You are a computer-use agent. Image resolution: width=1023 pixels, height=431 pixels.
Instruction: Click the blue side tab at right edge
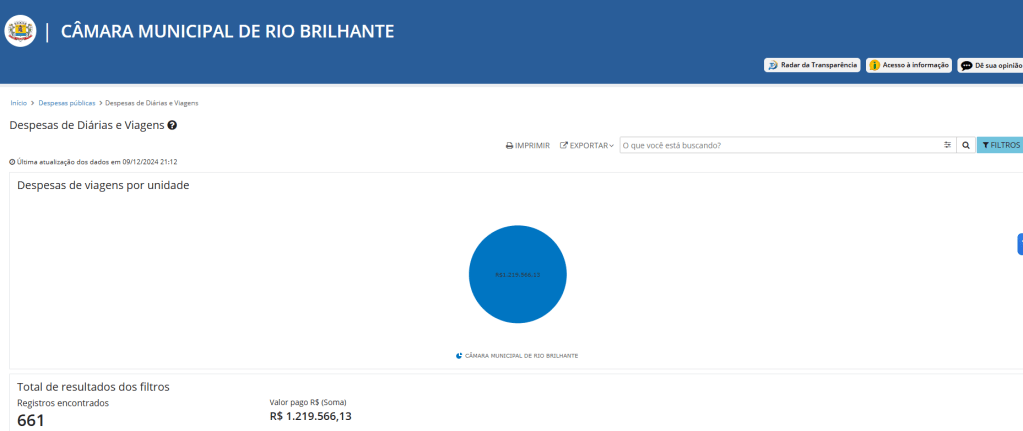pyautogui.click(x=1019, y=243)
